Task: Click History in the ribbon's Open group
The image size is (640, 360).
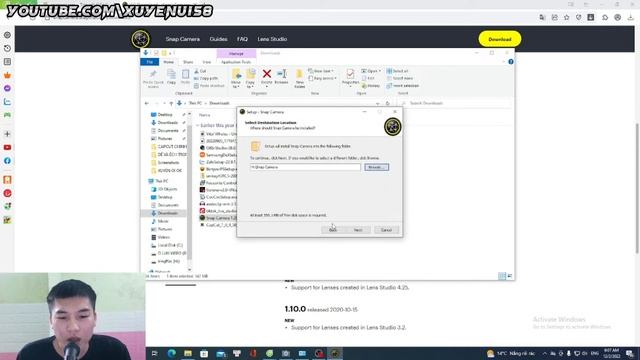Action: click(371, 86)
